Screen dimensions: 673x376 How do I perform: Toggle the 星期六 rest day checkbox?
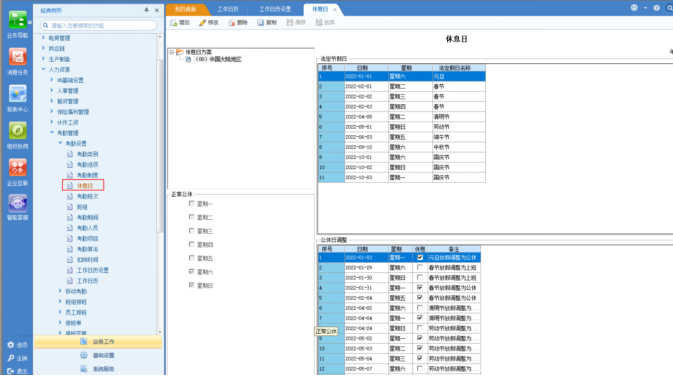191,271
